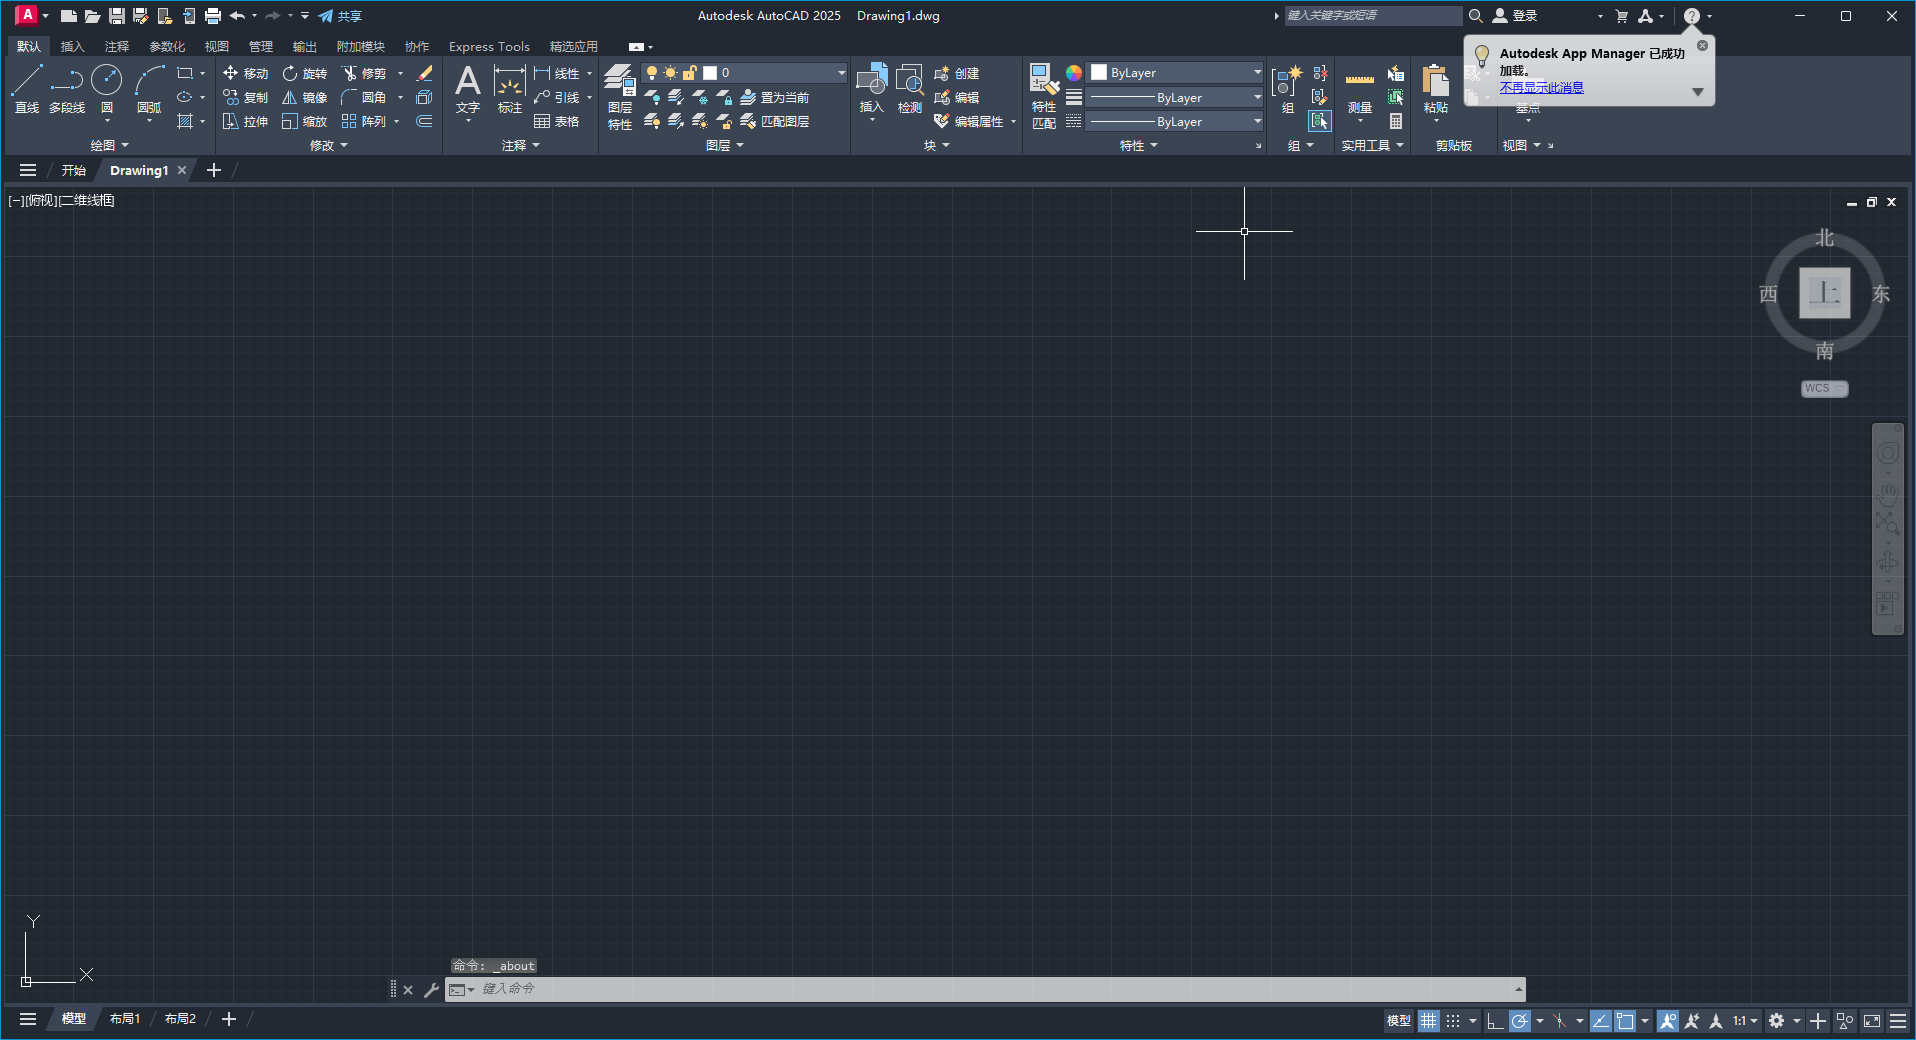1916x1040 pixels.
Task: Toggle ortho mode in status bar
Action: (x=1495, y=1021)
